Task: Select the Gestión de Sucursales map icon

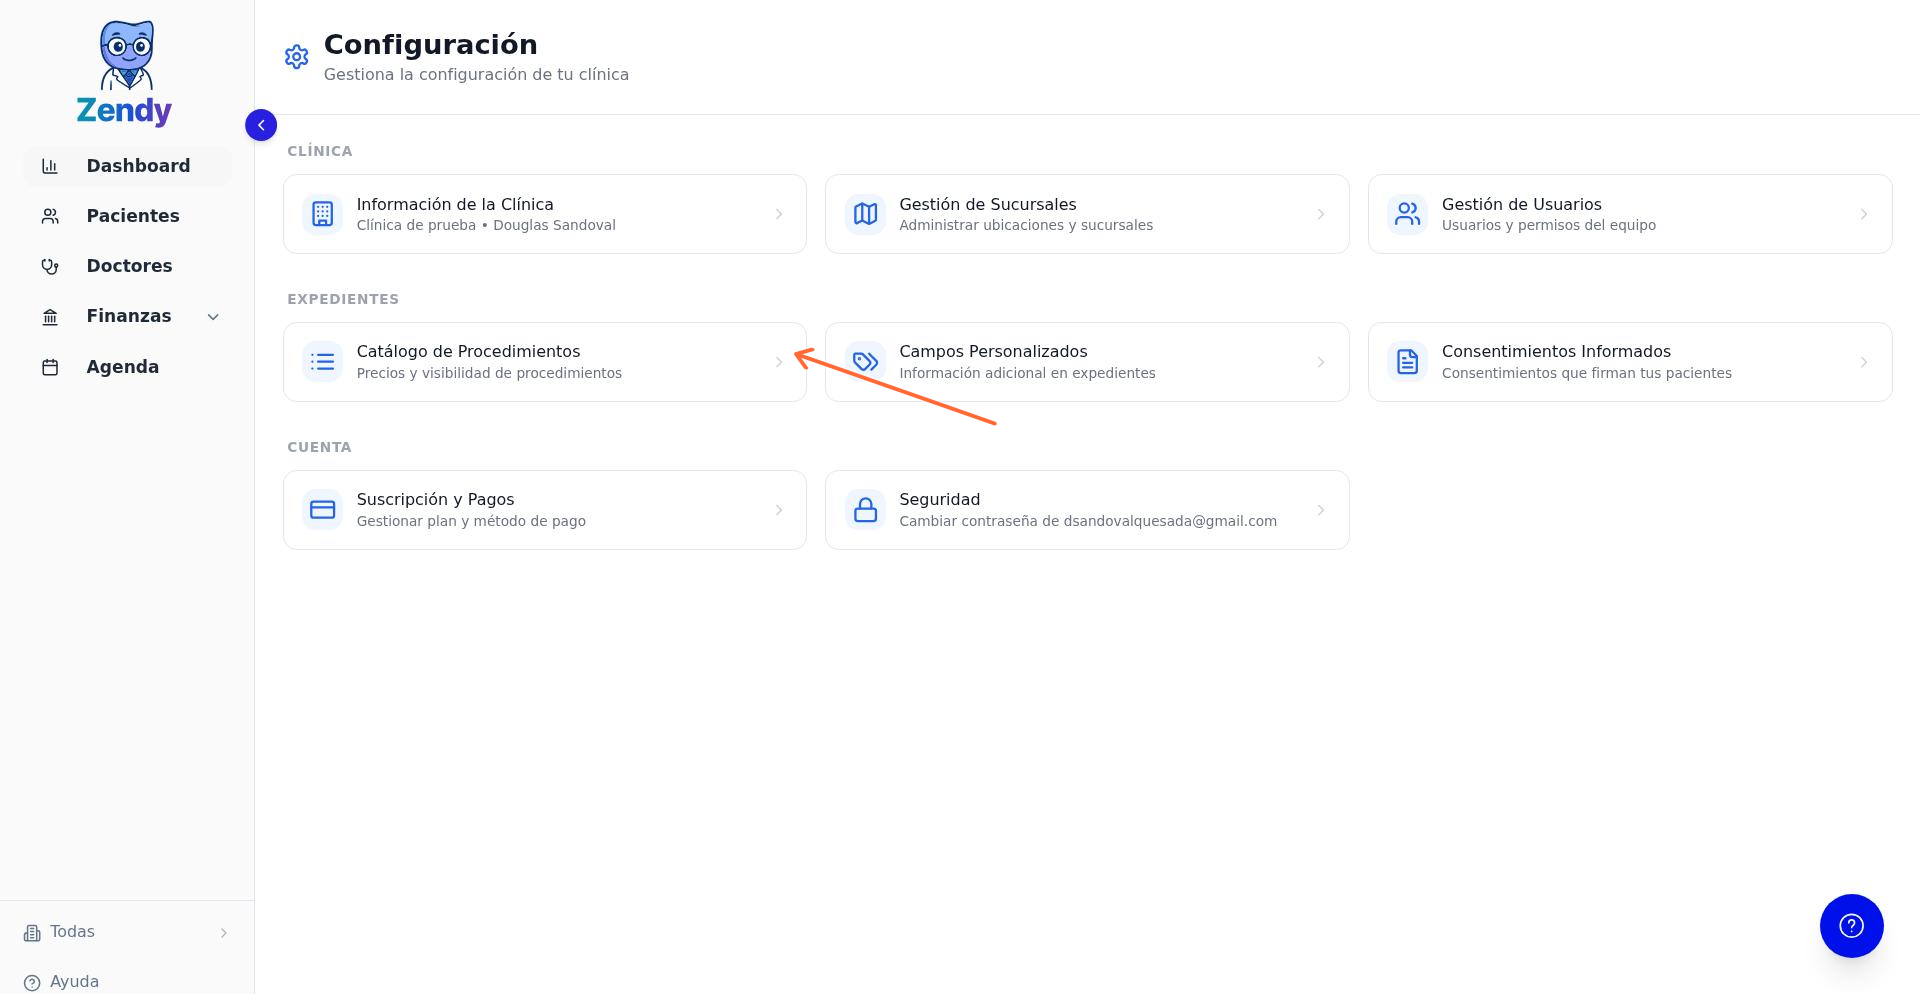Action: pos(865,213)
